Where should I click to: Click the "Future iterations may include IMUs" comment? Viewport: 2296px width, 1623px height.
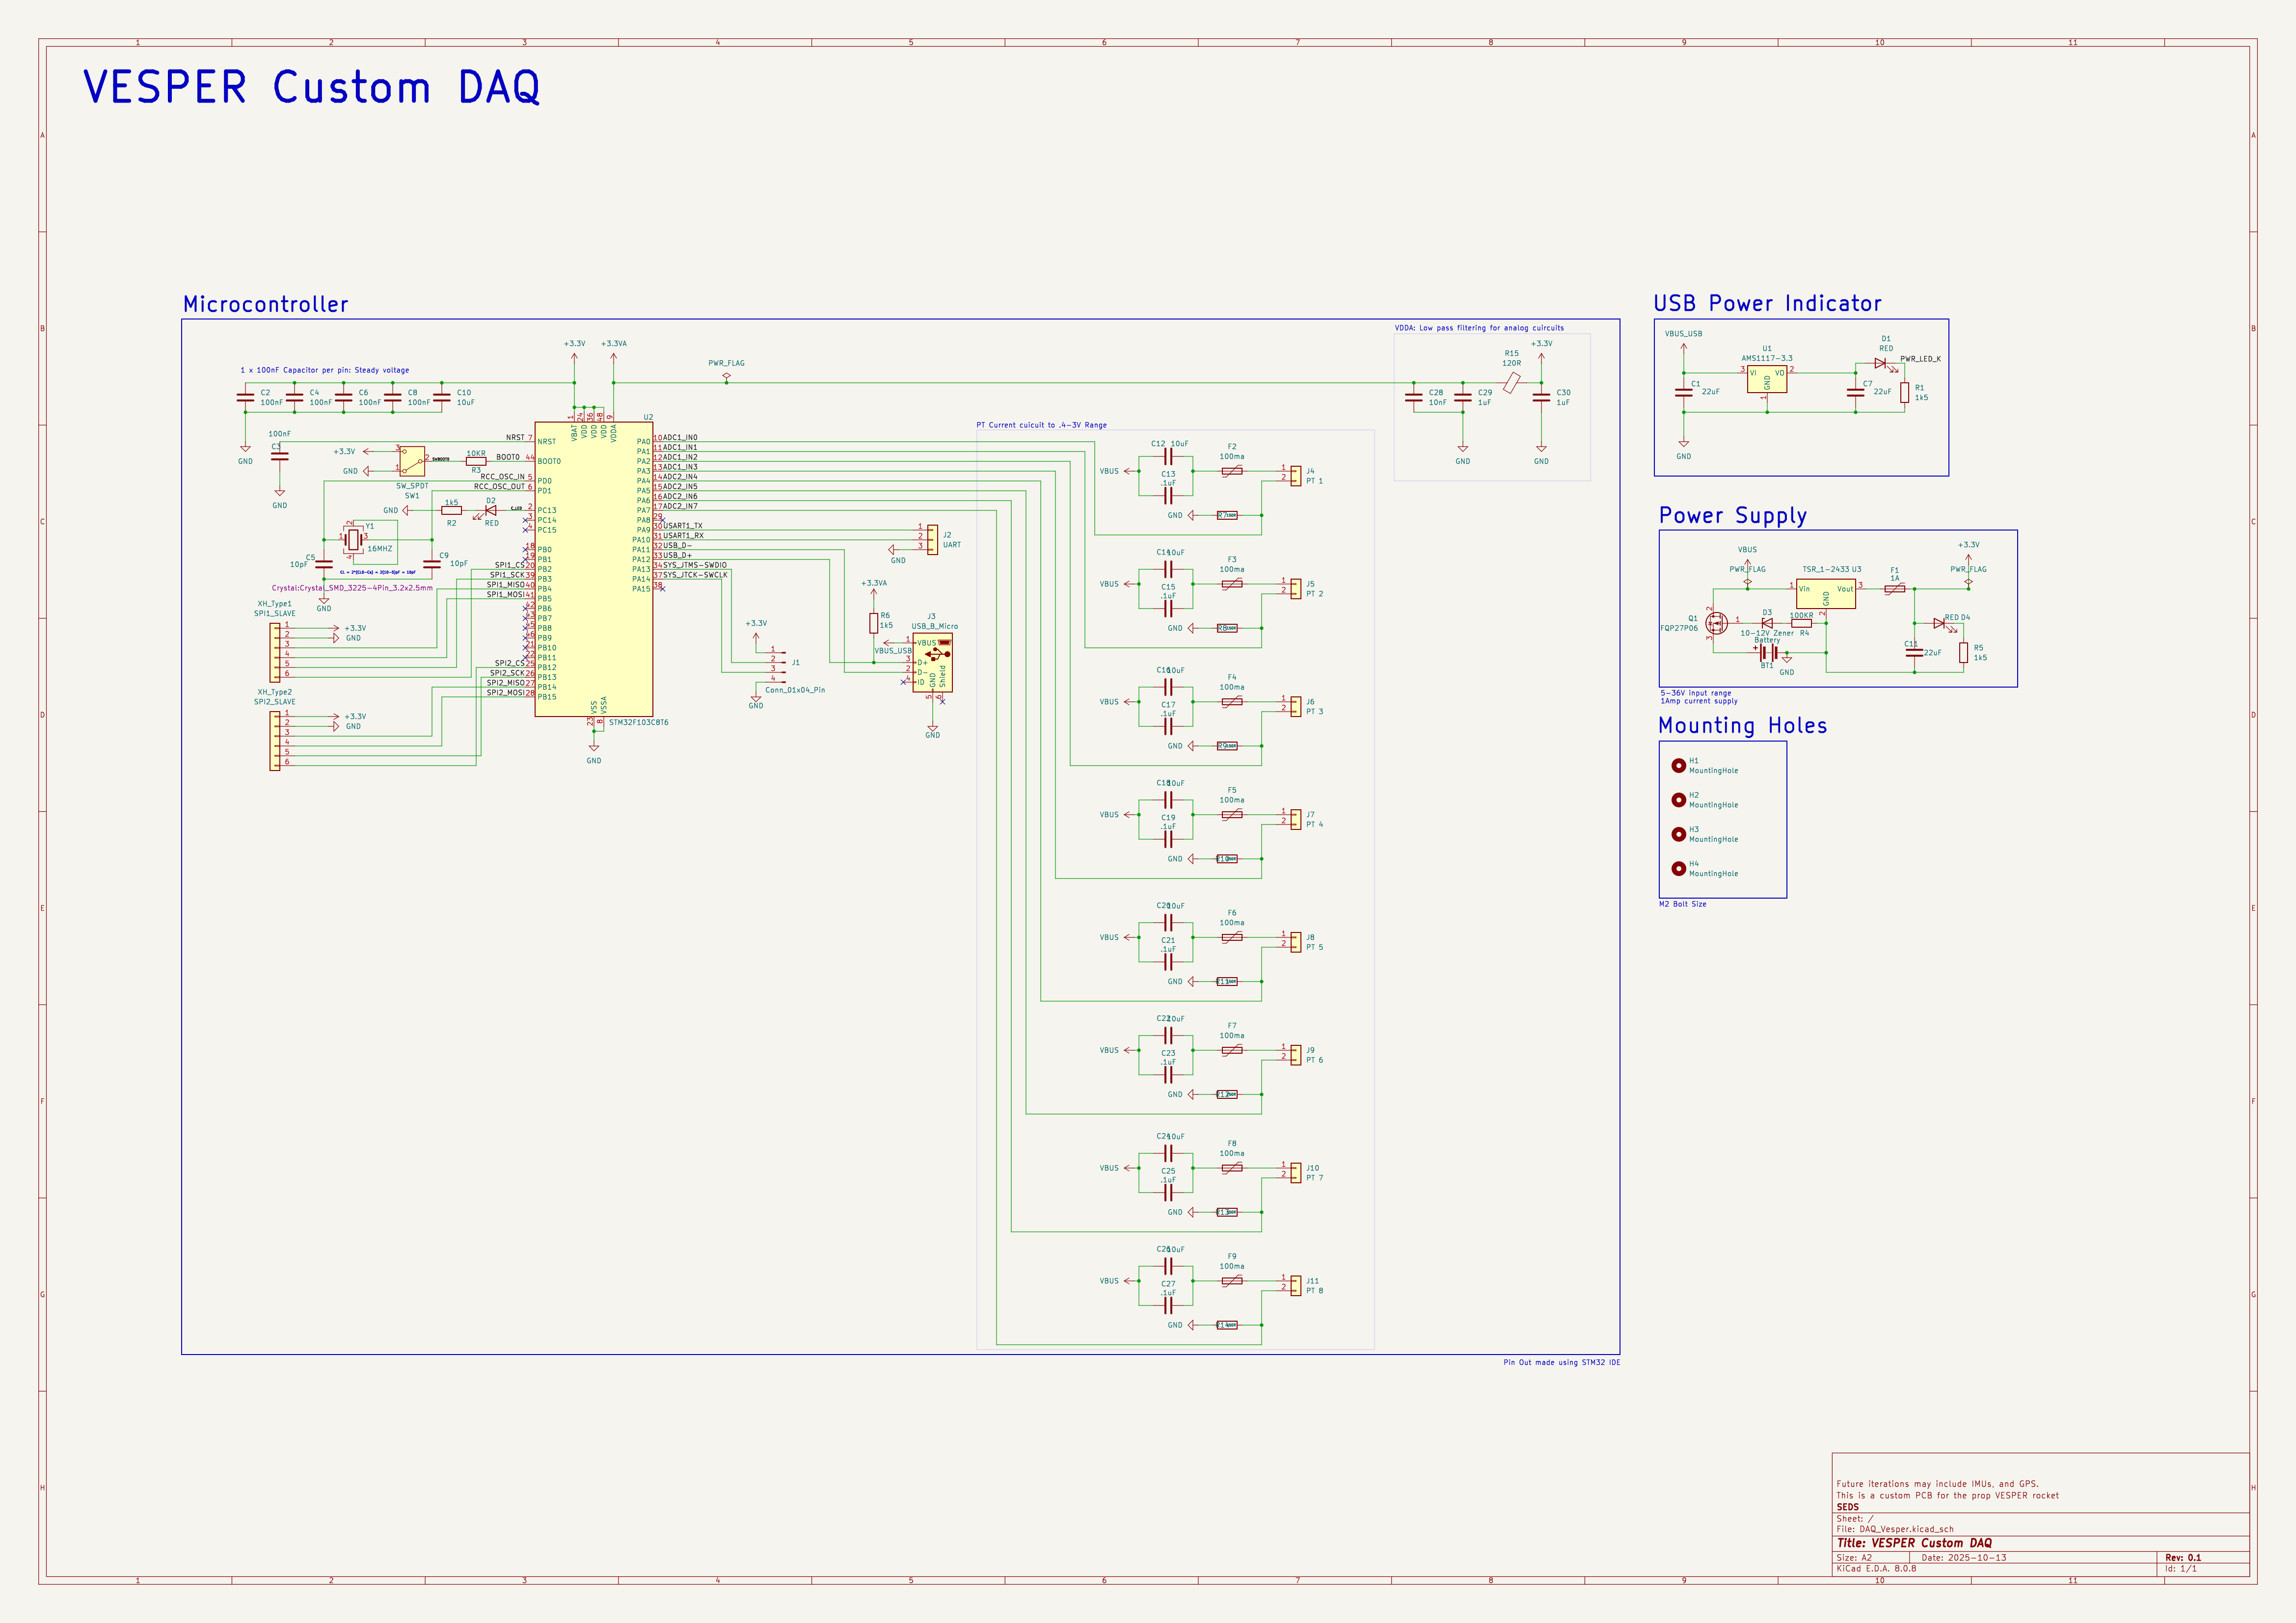[1937, 1484]
